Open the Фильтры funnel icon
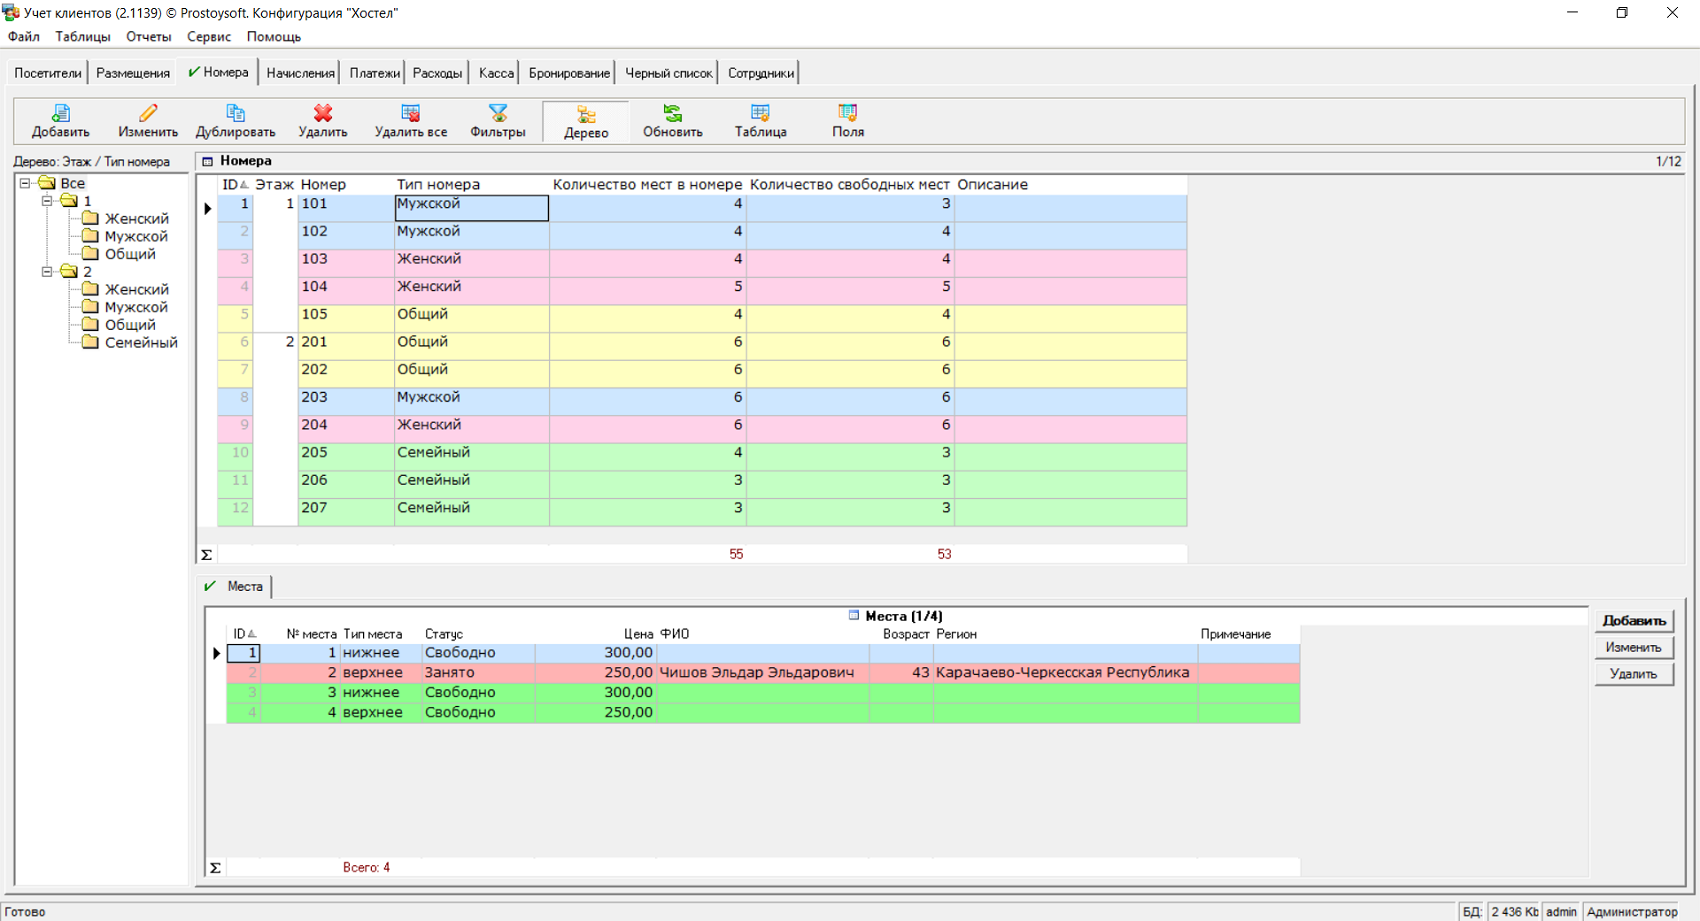Viewport: 1700px width, 921px height. [497, 113]
